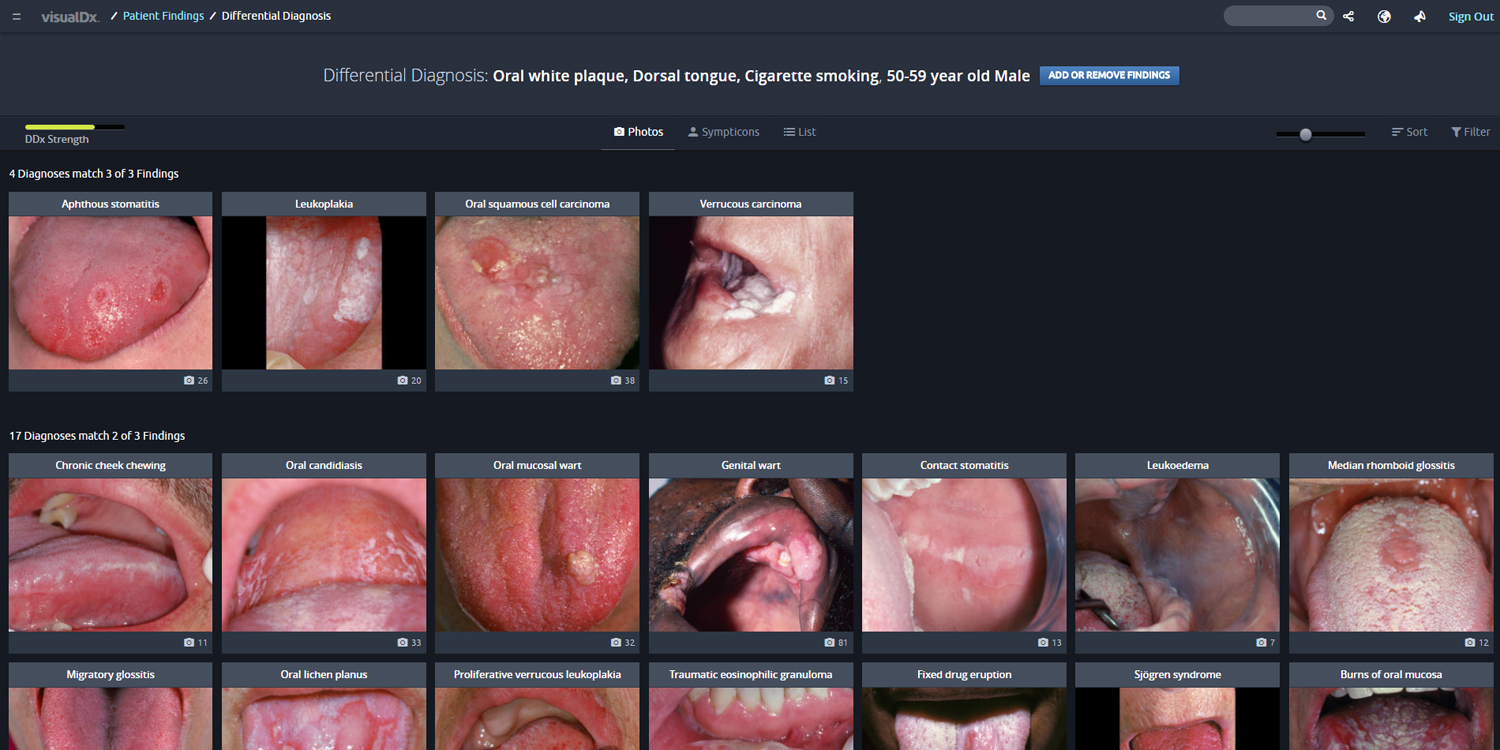Click the visualDx logo
Viewport: 1500px width, 750px height.
pyautogui.click(x=70, y=16)
